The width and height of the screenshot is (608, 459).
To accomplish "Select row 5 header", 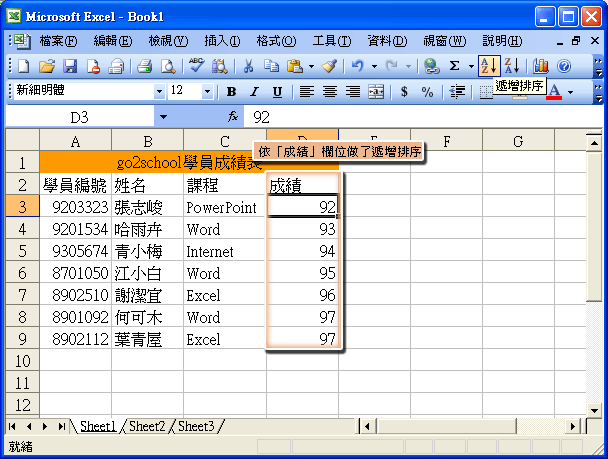I will (22, 251).
